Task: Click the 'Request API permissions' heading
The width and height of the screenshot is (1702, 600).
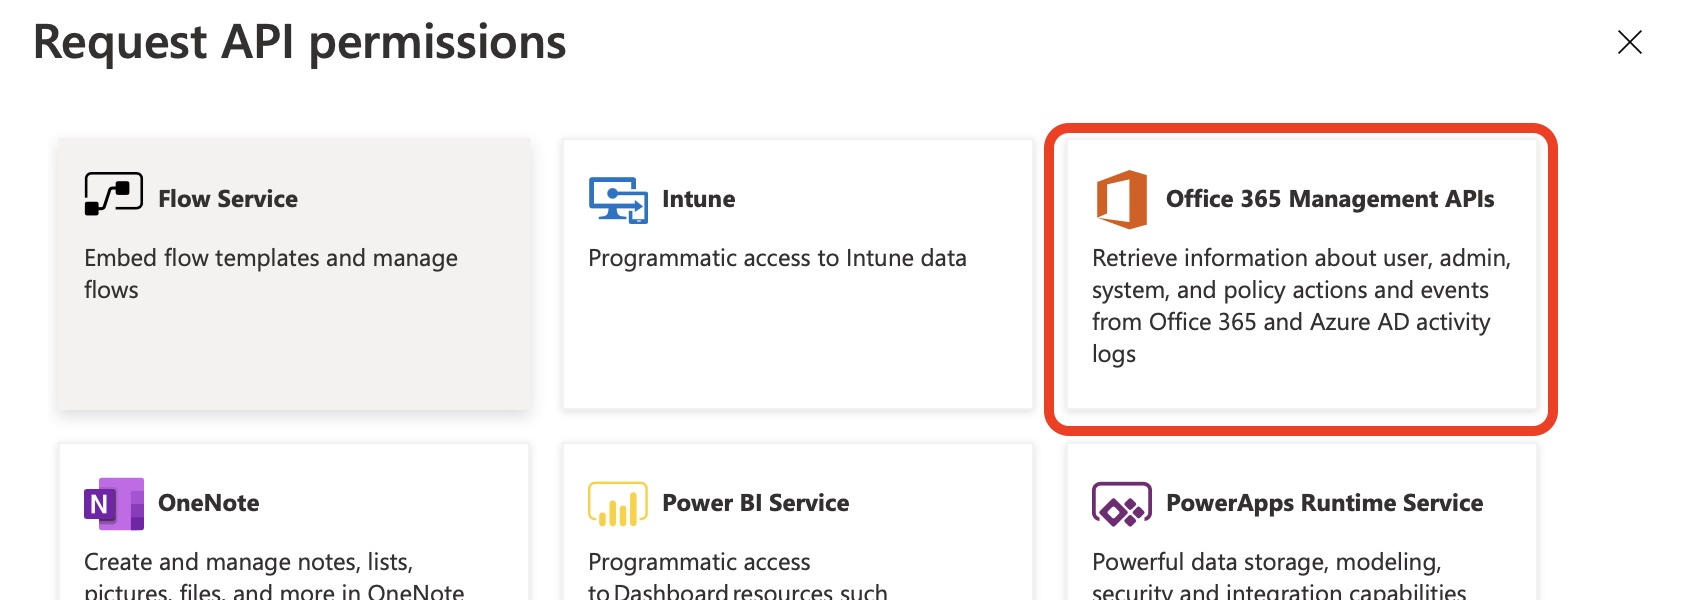Action: click(x=300, y=42)
